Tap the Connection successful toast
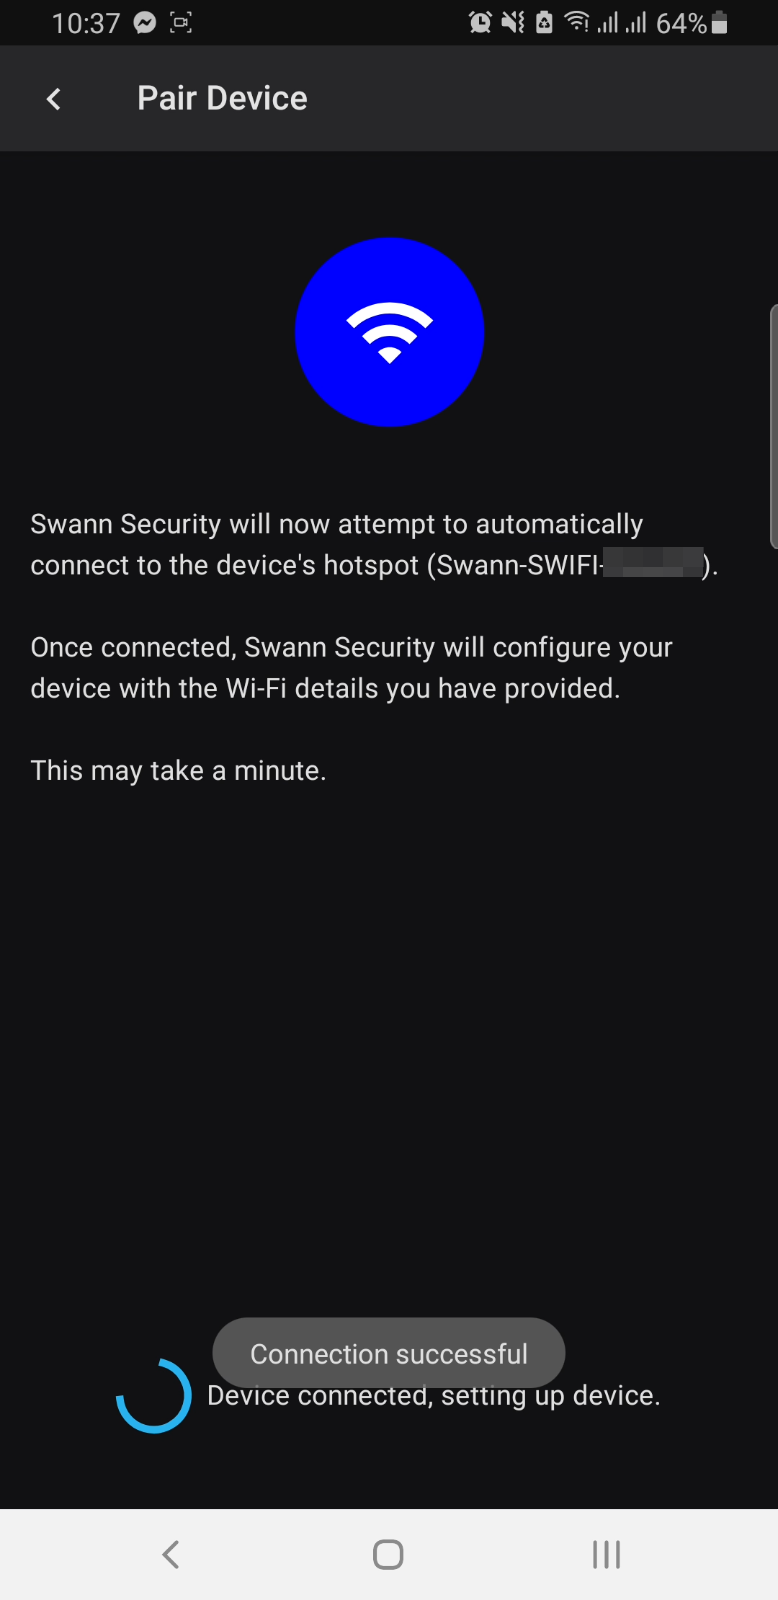Image resolution: width=778 pixels, height=1600 pixels. click(x=389, y=1353)
